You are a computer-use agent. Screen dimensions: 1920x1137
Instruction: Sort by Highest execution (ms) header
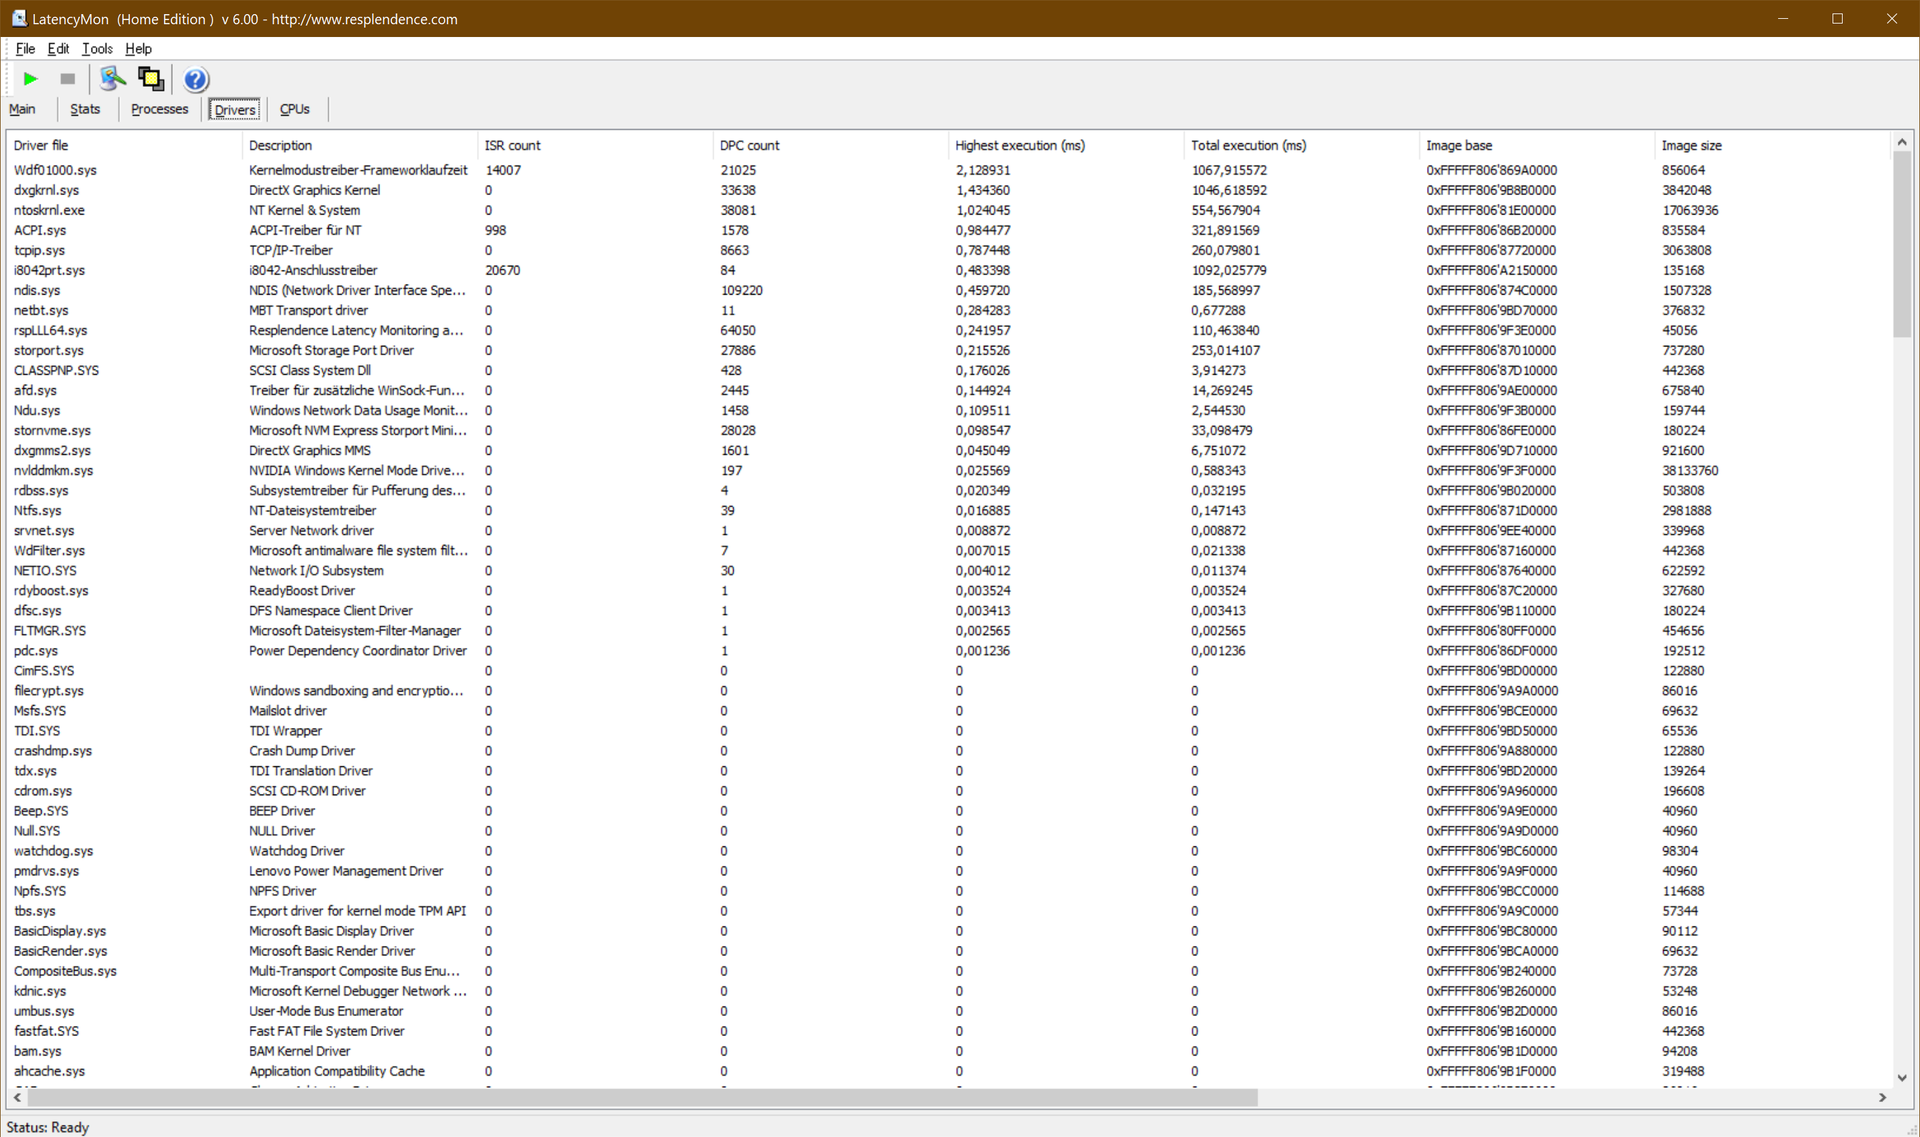click(x=1019, y=145)
